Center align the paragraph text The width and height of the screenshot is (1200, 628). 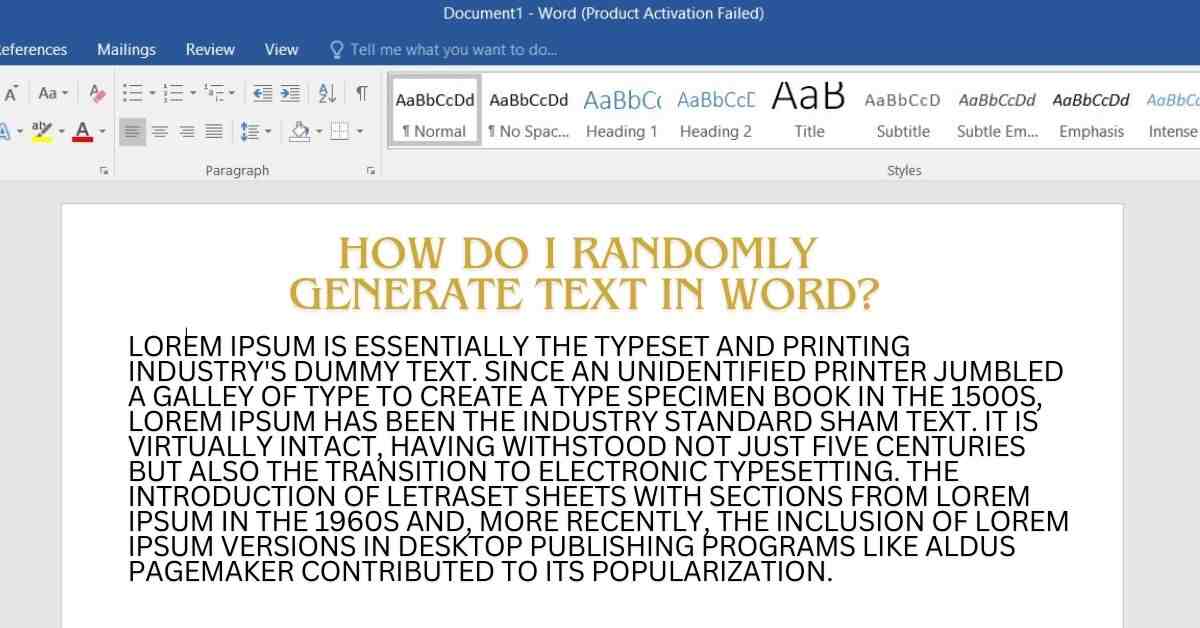coord(160,131)
